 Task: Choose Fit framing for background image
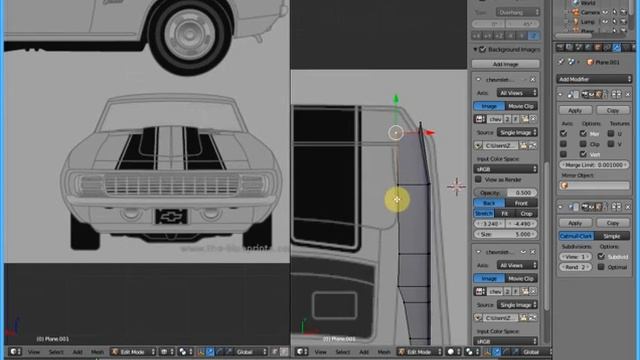(x=504, y=213)
